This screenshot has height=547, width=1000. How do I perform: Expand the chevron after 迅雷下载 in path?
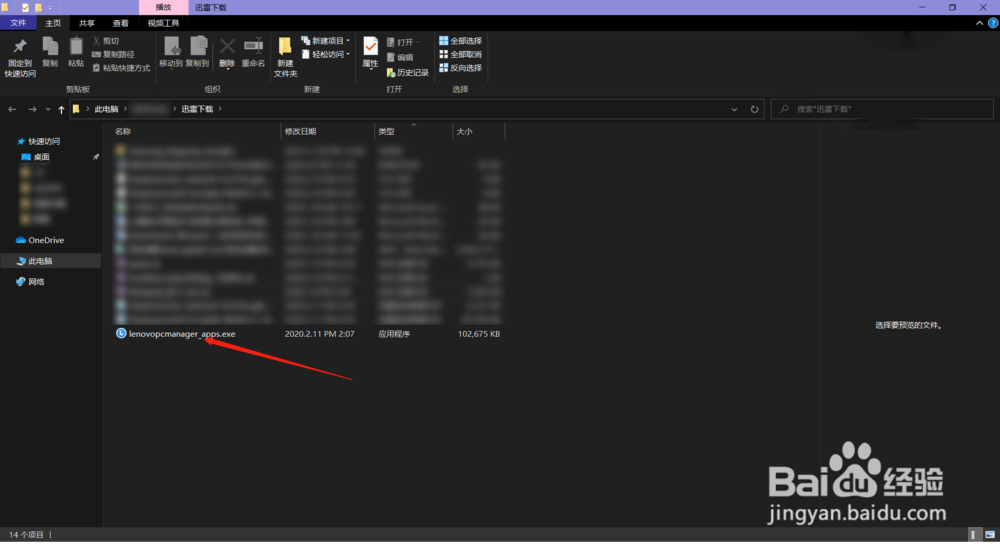[220, 109]
